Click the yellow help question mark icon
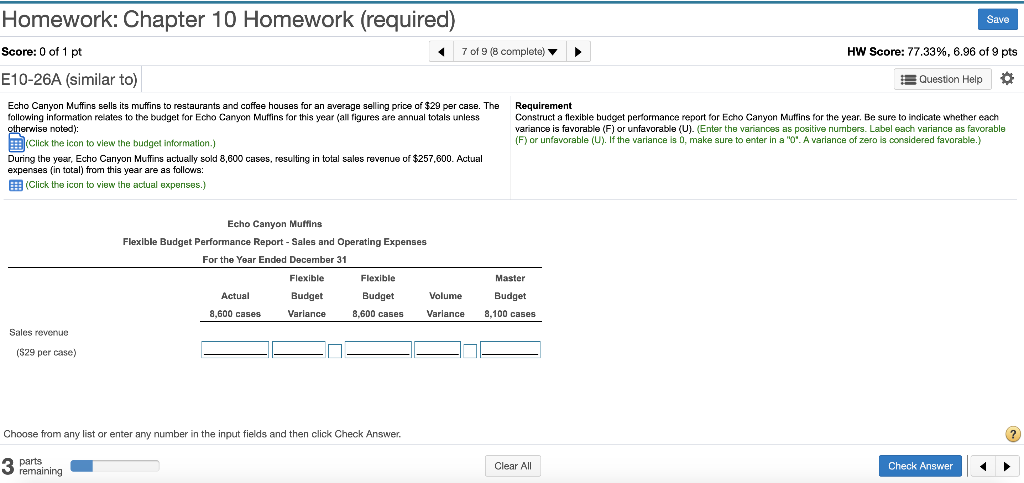 [1013, 434]
